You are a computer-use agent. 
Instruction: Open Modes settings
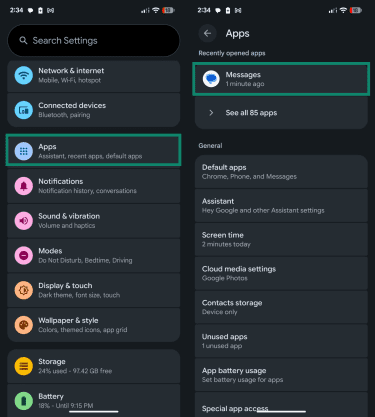point(94,256)
